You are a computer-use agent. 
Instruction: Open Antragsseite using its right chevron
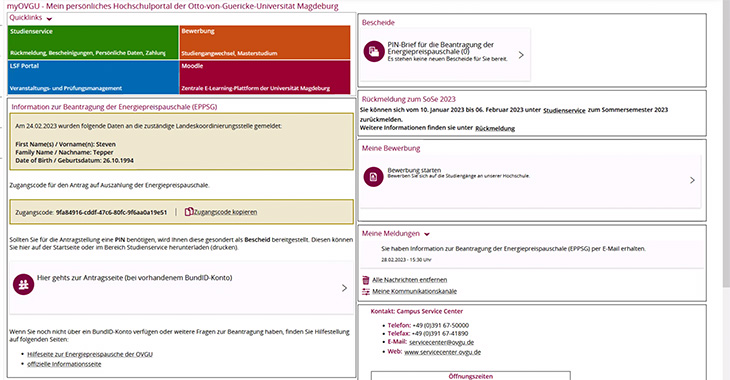pyautogui.click(x=344, y=288)
